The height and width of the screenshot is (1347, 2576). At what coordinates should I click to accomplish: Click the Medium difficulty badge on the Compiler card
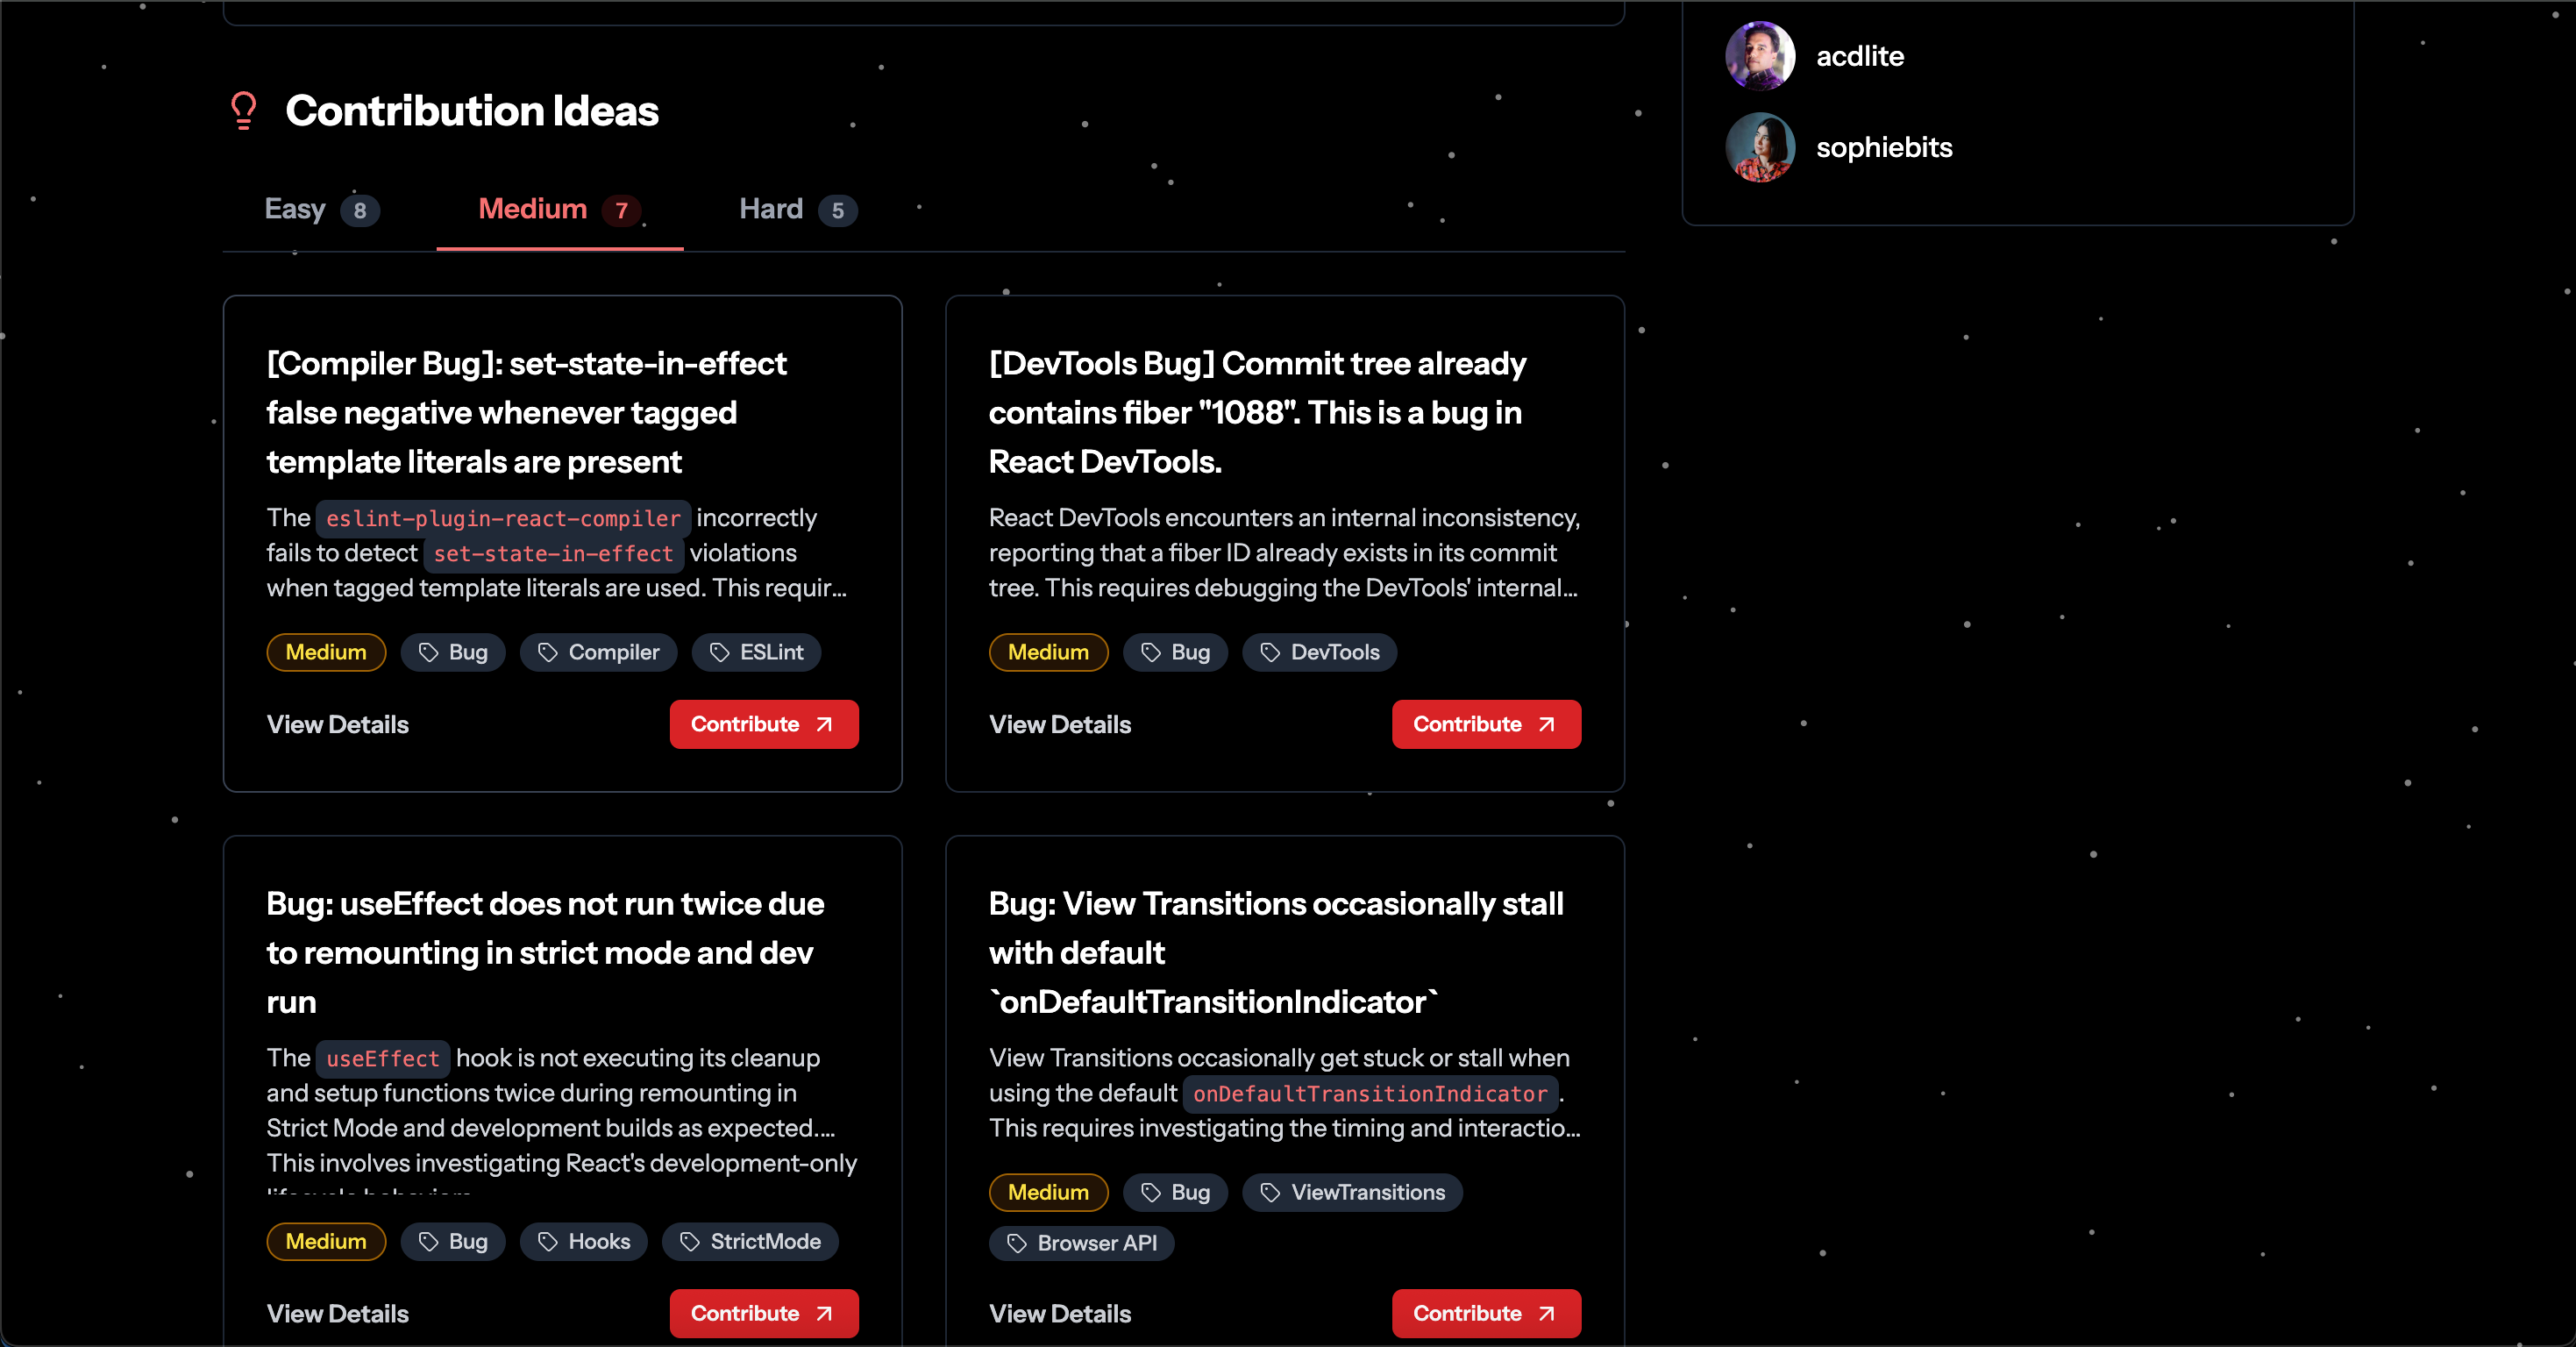(326, 652)
